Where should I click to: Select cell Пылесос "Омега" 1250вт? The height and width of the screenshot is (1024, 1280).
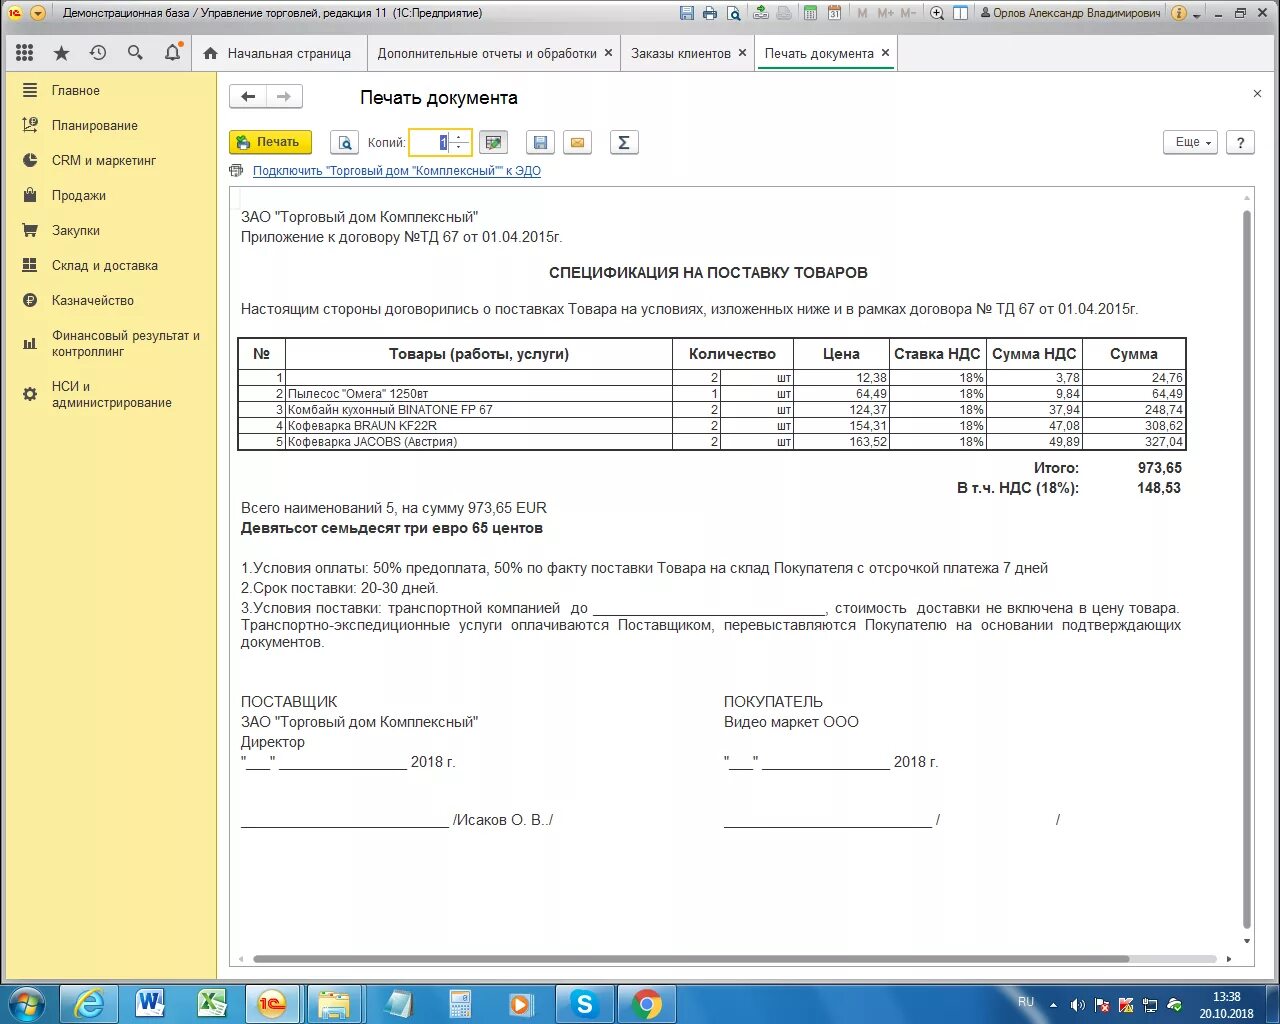pyautogui.click(x=479, y=394)
